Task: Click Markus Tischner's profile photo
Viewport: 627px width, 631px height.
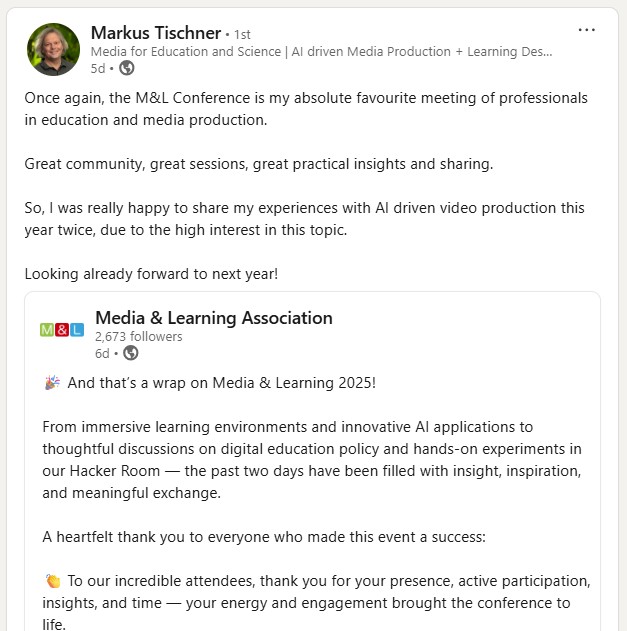Action: (x=53, y=50)
